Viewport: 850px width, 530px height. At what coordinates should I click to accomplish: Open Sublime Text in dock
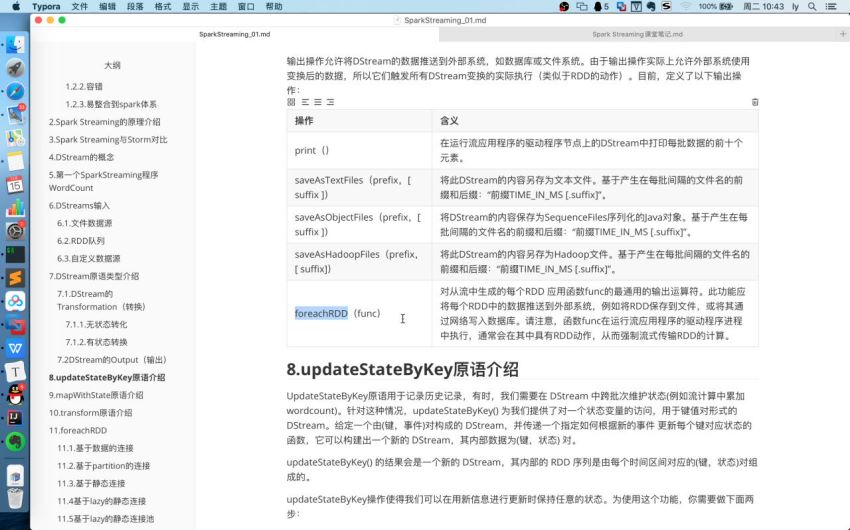(x=15, y=278)
